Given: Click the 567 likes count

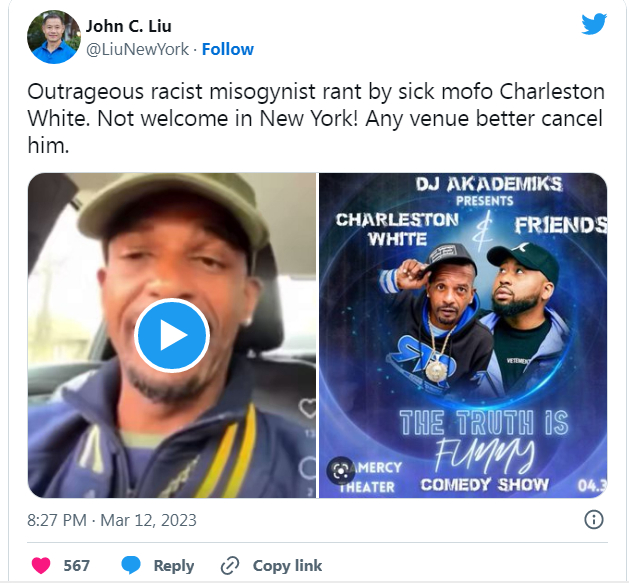Looking at the screenshot, I should coord(77,565).
